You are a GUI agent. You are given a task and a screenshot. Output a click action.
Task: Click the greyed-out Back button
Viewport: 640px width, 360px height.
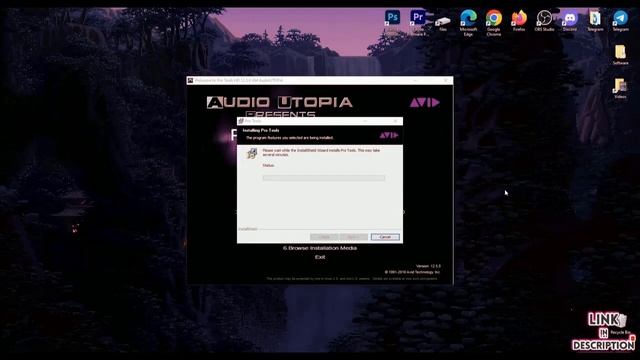pos(324,237)
